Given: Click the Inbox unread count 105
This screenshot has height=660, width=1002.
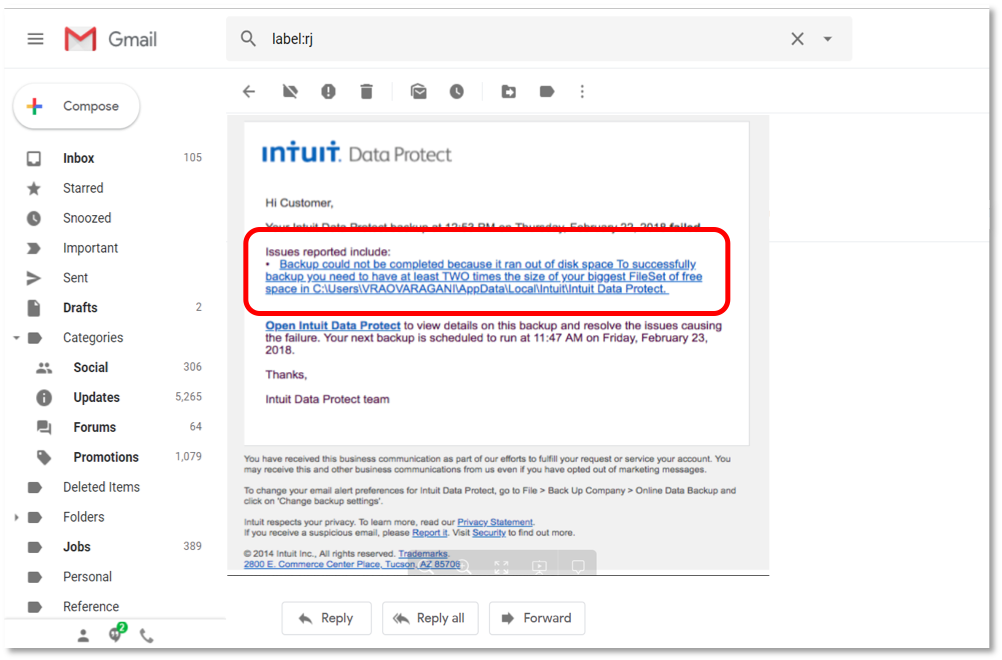Looking at the screenshot, I should (x=192, y=158).
